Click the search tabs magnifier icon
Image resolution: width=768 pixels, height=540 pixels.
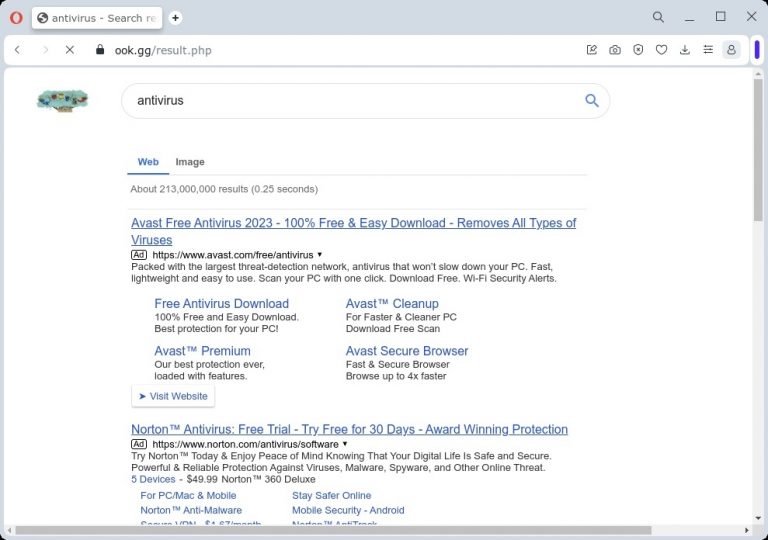coord(658,17)
